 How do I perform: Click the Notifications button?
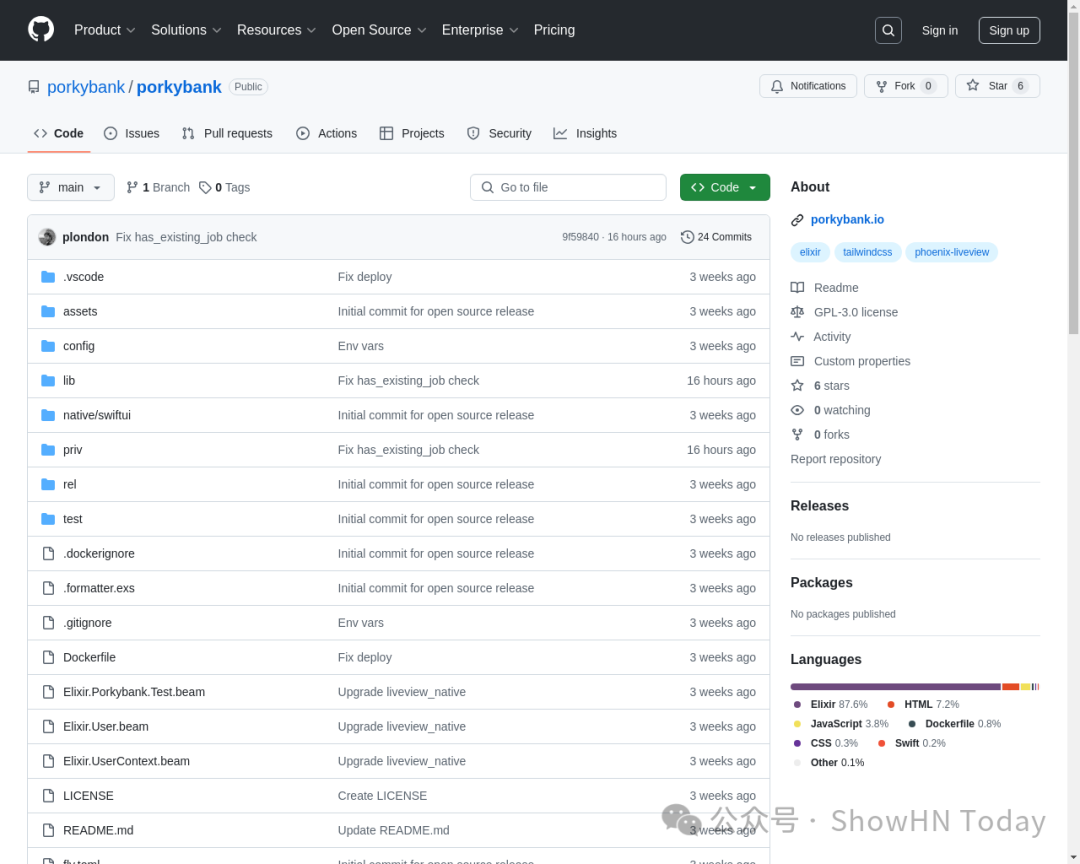(808, 86)
